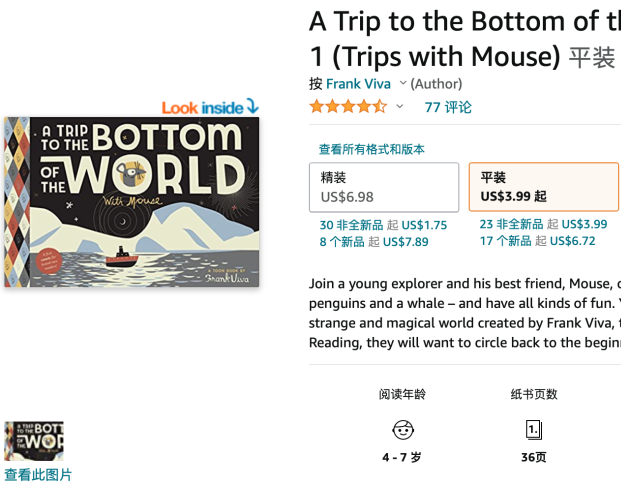Image resolution: width=621 pixels, height=485 pixels.
Task: Click the 查看此图片 link
Action: [x=38, y=475]
